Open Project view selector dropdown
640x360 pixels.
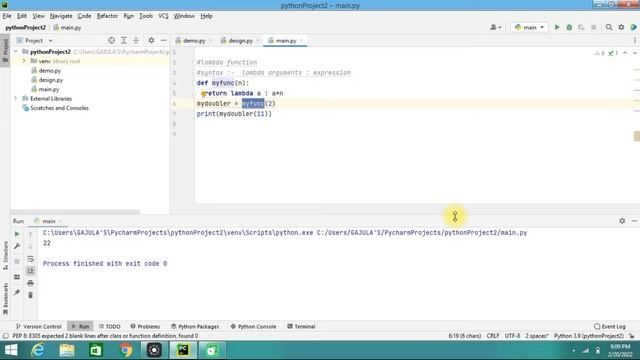pos(35,40)
